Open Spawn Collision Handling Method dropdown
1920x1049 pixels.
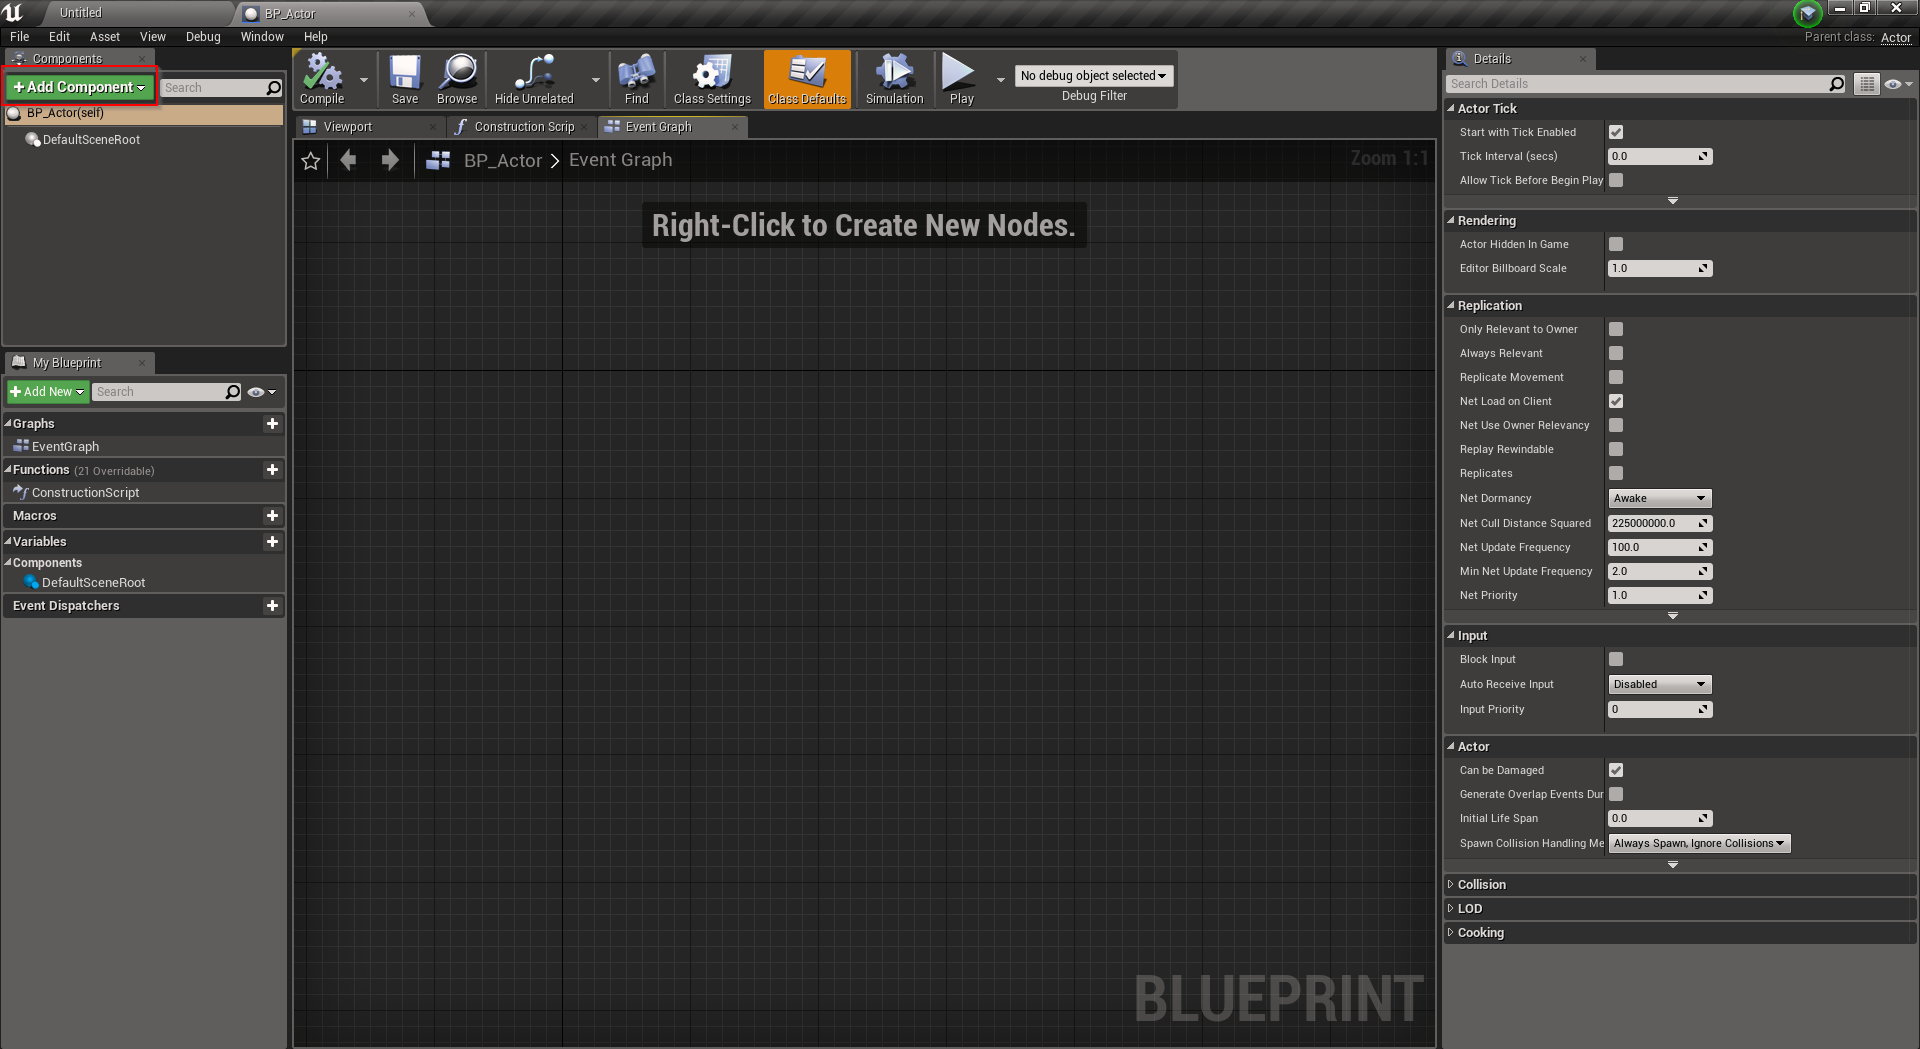1699,843
